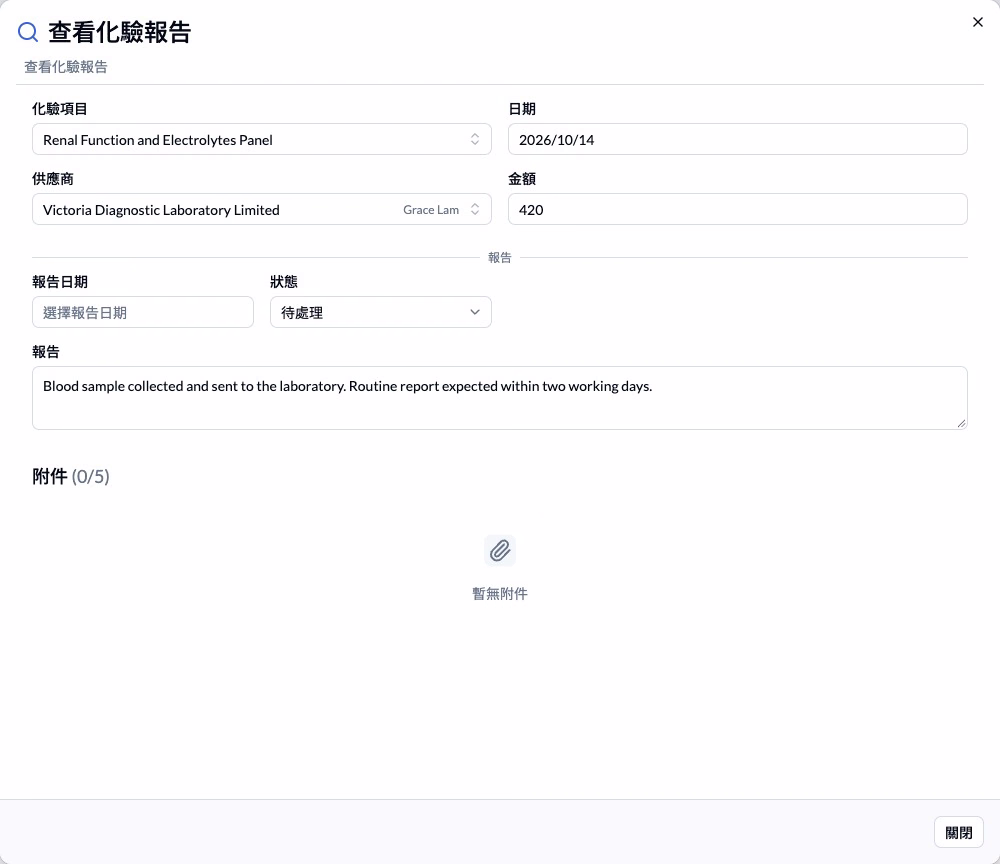Click the 日期 field showing 2026/10/14
This screenshot has width=1000, height=864.
tap(737, 140)
